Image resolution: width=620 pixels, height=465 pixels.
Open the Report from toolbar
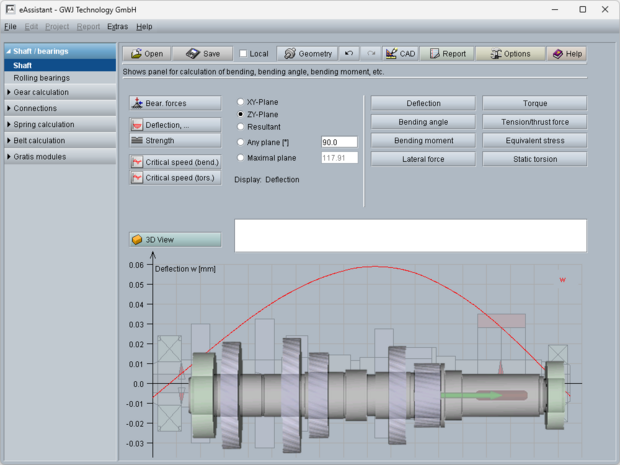(447, 54)
